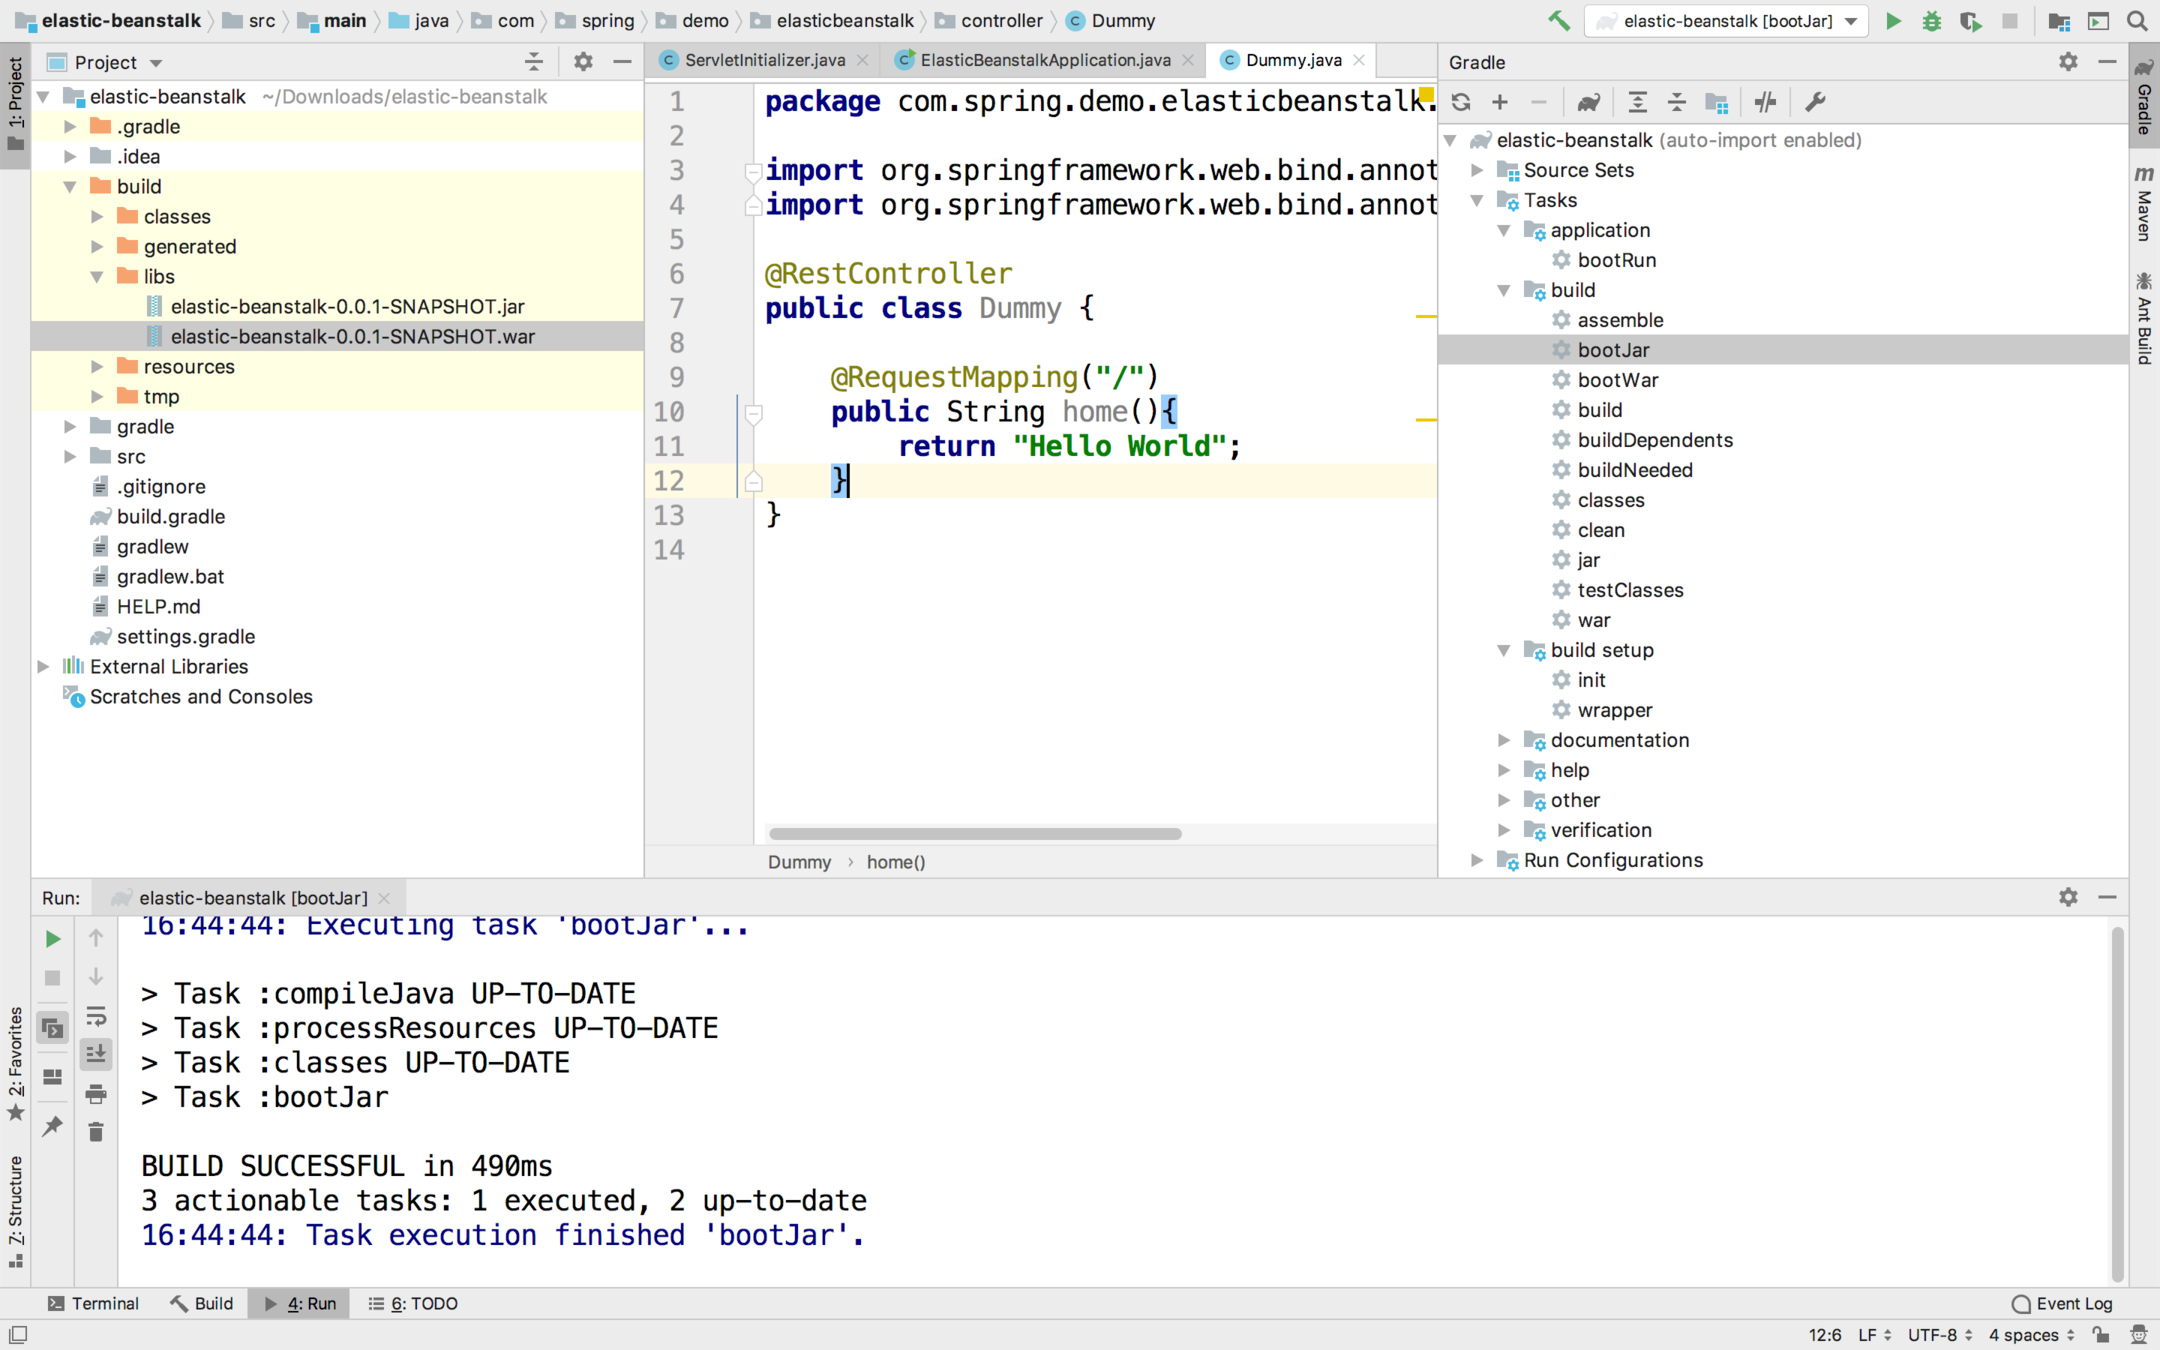Expand the verification tasks group

(1503, 830)
